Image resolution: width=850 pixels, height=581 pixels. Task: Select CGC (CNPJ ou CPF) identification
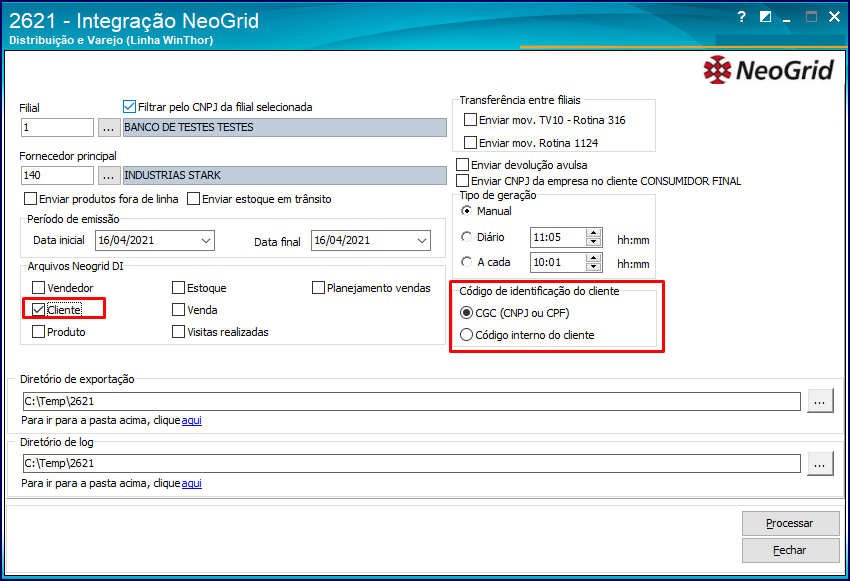coord(466,313)
